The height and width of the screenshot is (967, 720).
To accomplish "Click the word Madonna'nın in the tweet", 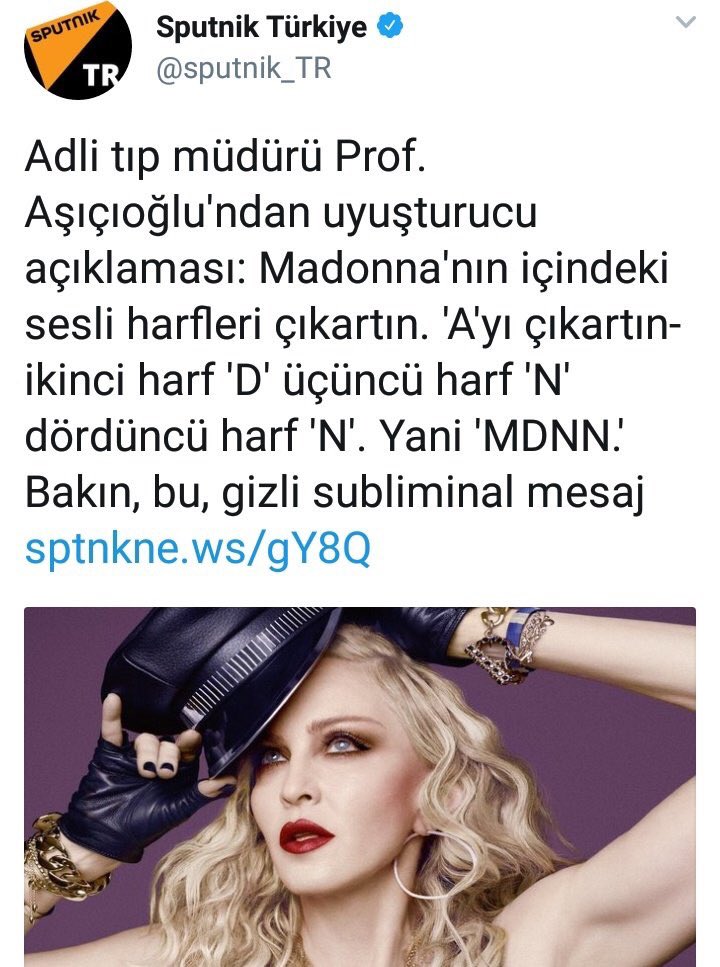I will (x=383, y=269).
